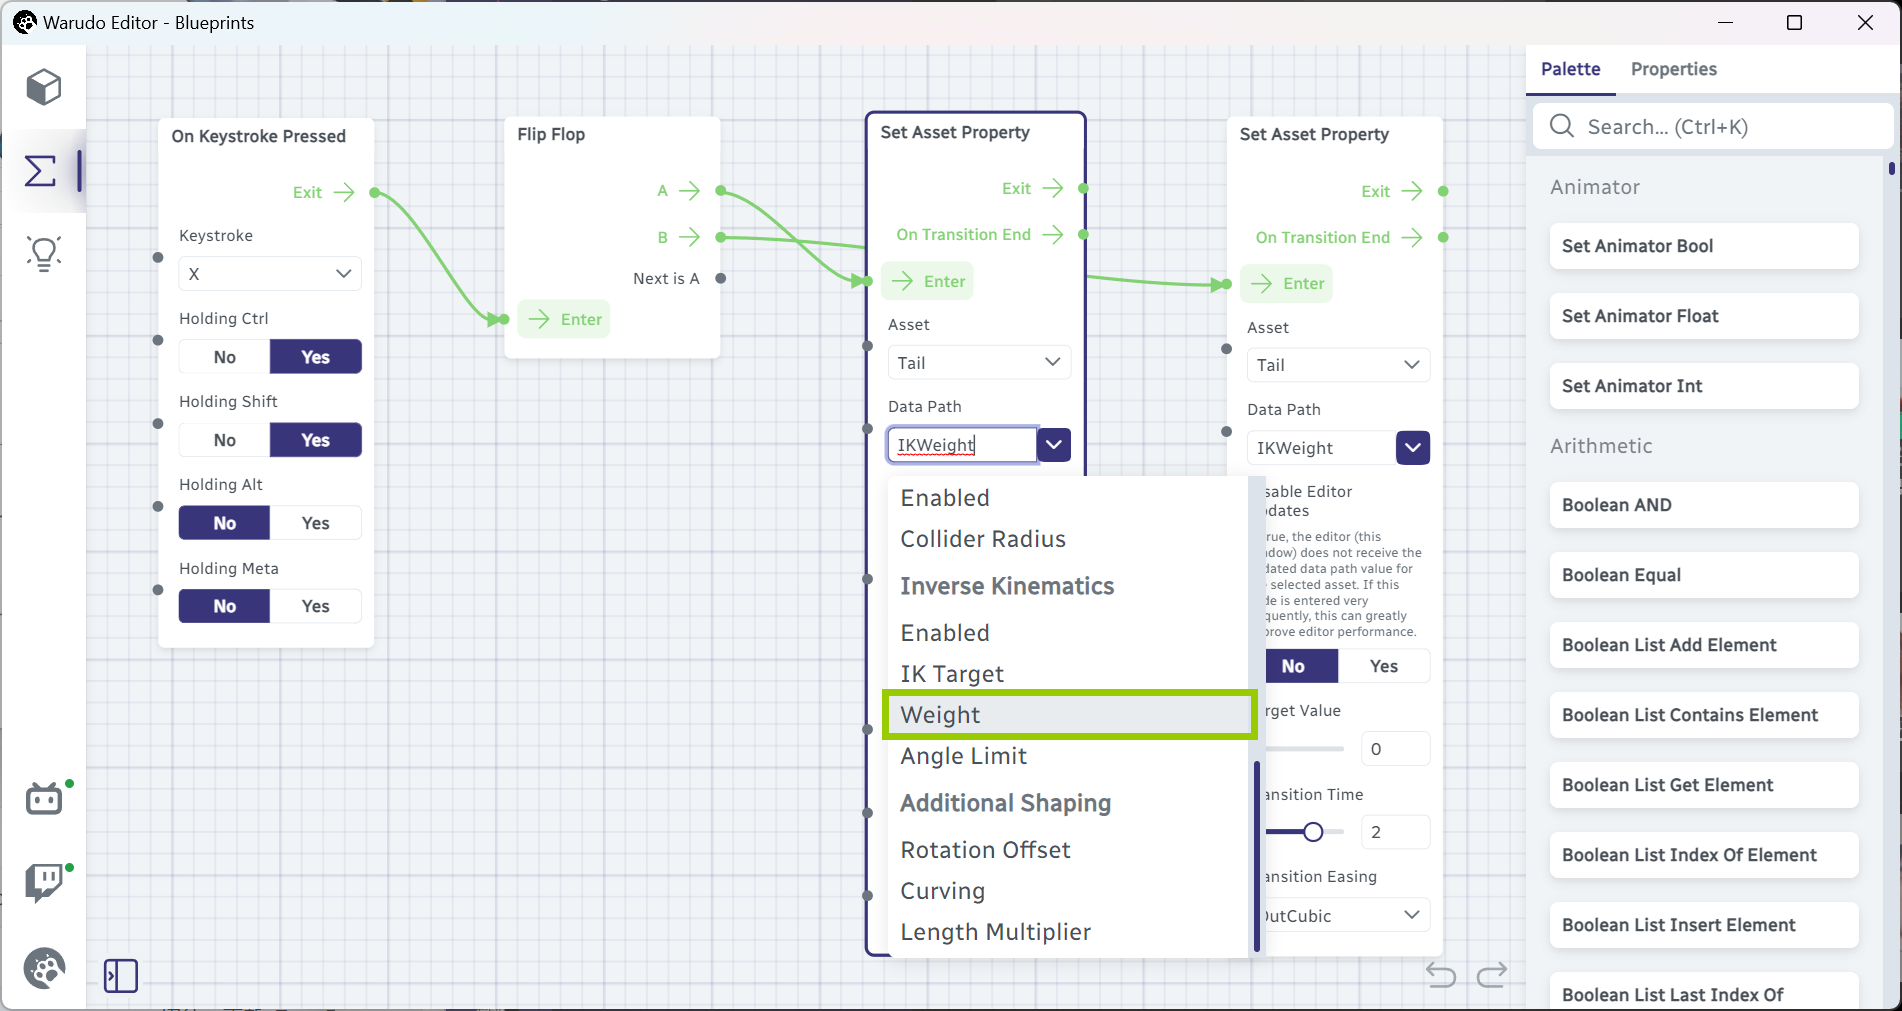Select Curving from the data path list
This screenshot has width=1902, height=1011.
coord(1069,891)
